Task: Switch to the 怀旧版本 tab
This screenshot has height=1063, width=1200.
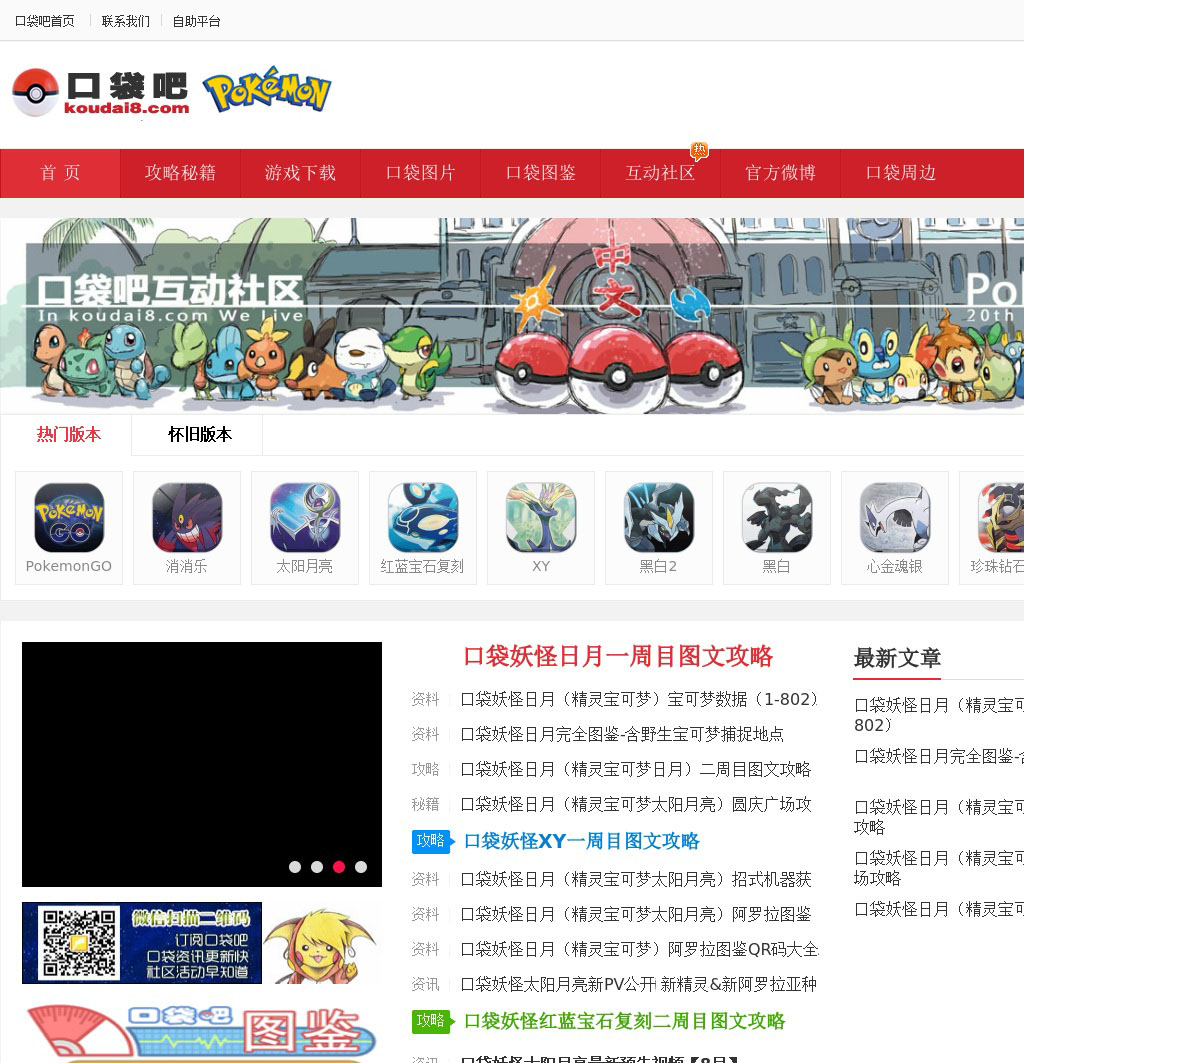Action: 200,435
